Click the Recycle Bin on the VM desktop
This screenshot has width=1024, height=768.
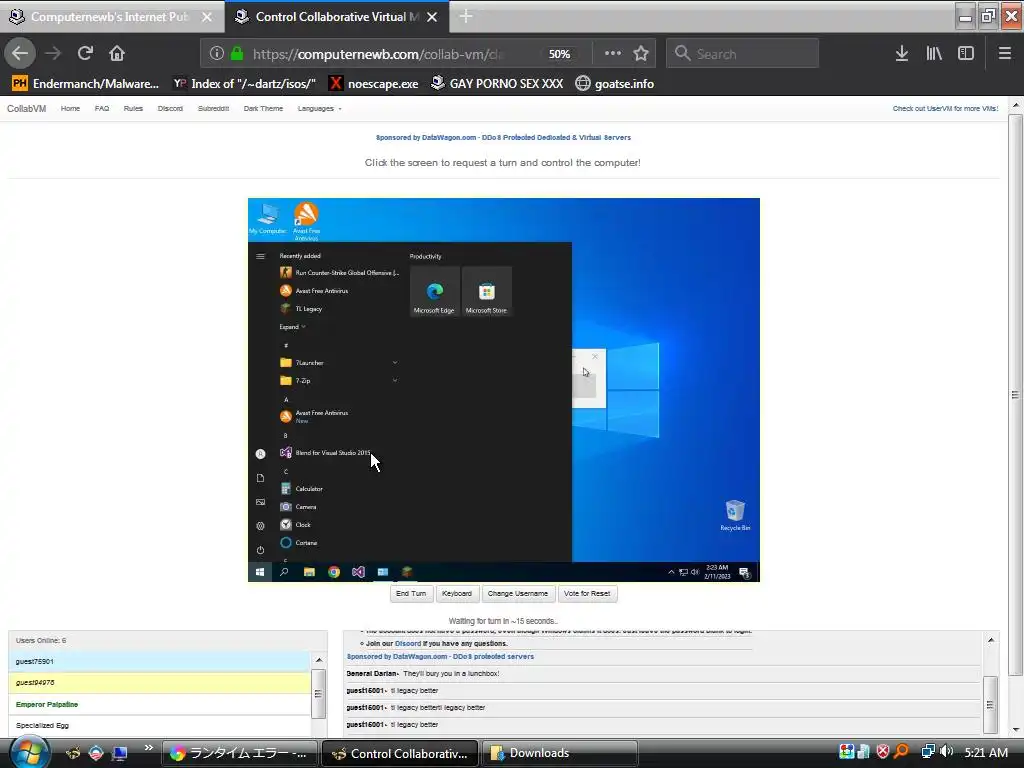click(x=735, y=515)
